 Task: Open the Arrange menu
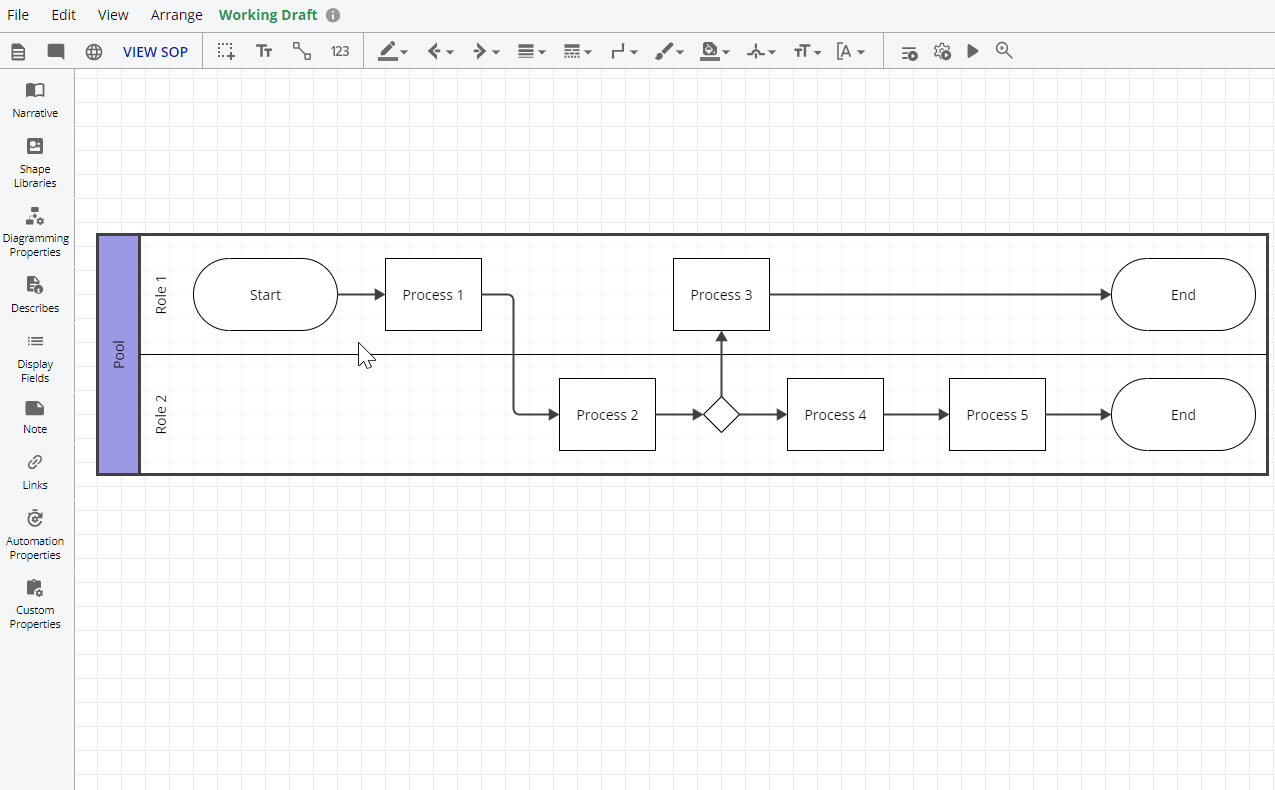[176, 15]
